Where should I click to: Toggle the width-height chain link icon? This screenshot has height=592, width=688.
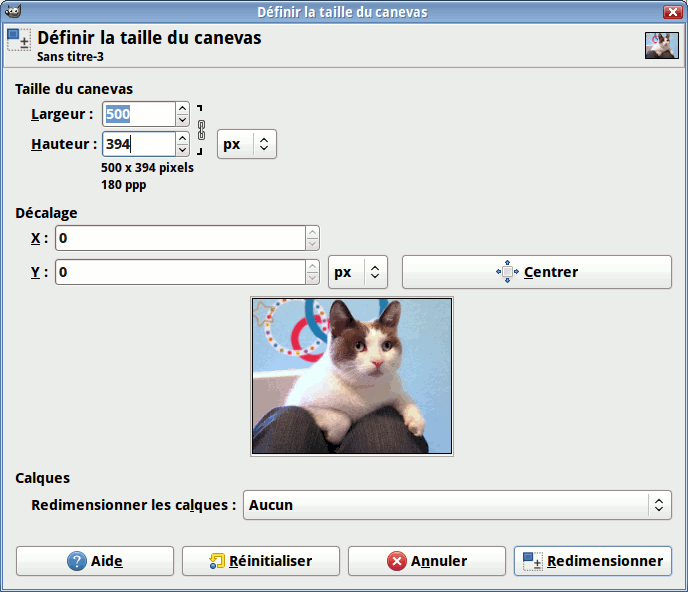pyautogui.click(x=200, y=129)
